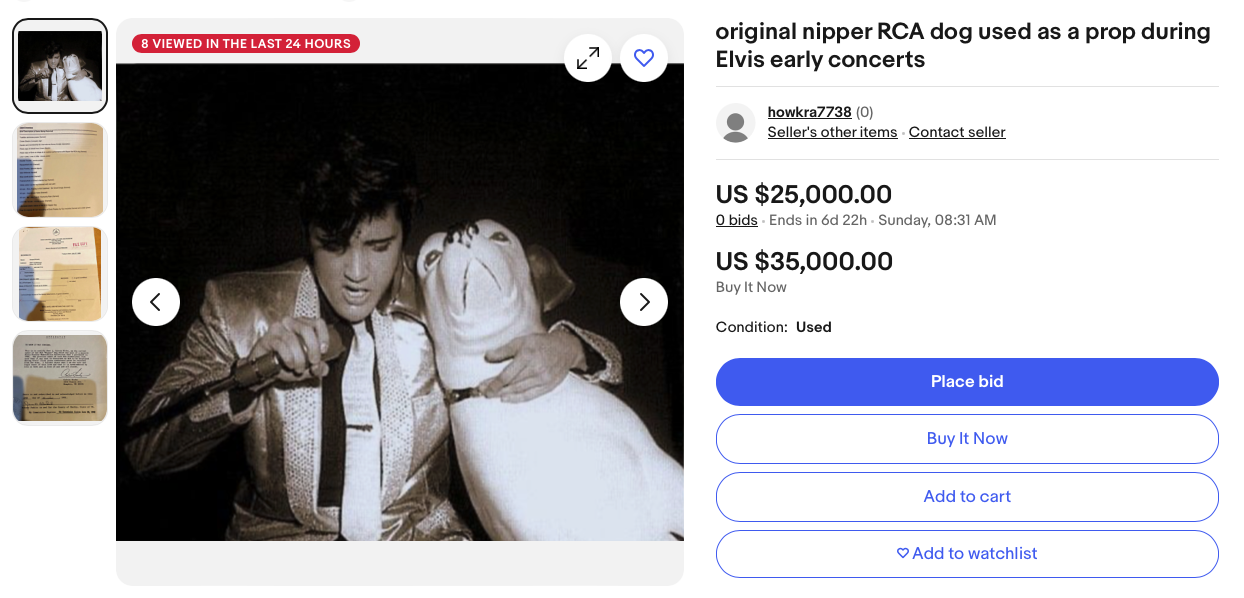1244x598 pixels.
Task: Click the heart icon on the main photo
Action: 644,58
